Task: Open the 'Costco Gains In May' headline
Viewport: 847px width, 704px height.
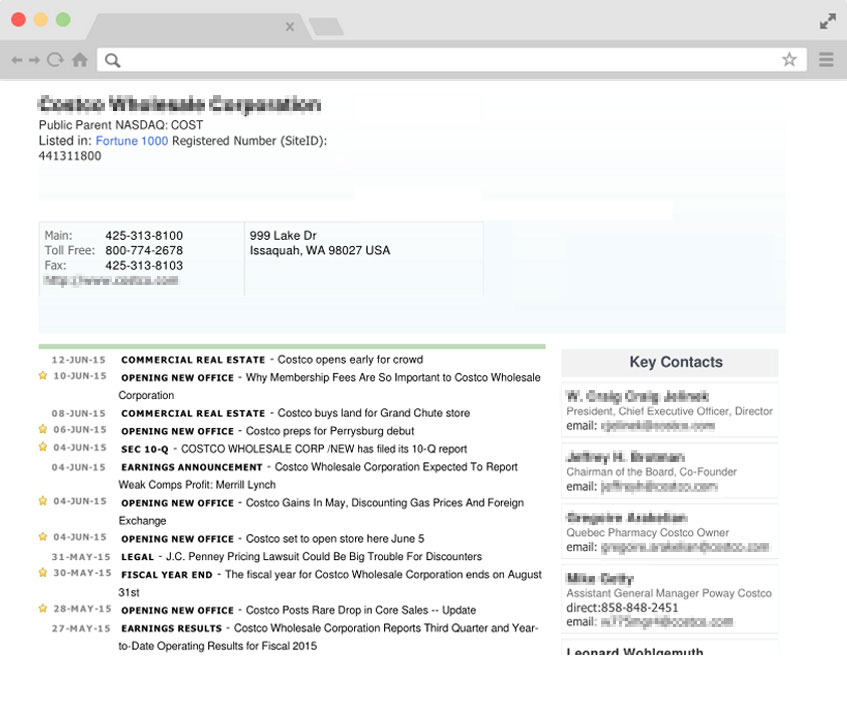Action: (x=321, y=512)
